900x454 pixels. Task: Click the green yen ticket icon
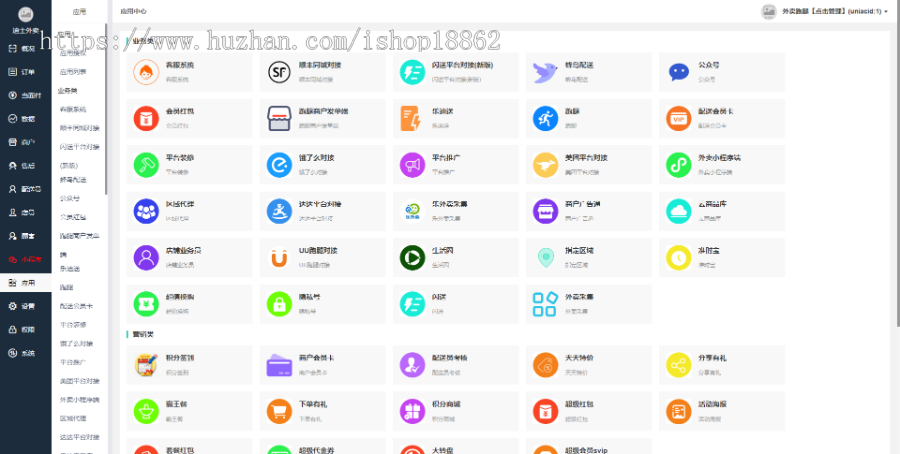[x=146, y=304]
